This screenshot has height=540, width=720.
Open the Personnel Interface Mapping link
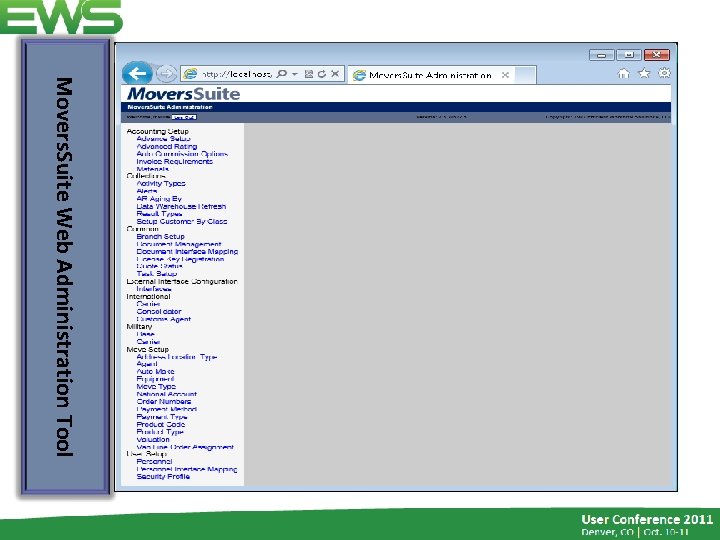tap(186, 469)
